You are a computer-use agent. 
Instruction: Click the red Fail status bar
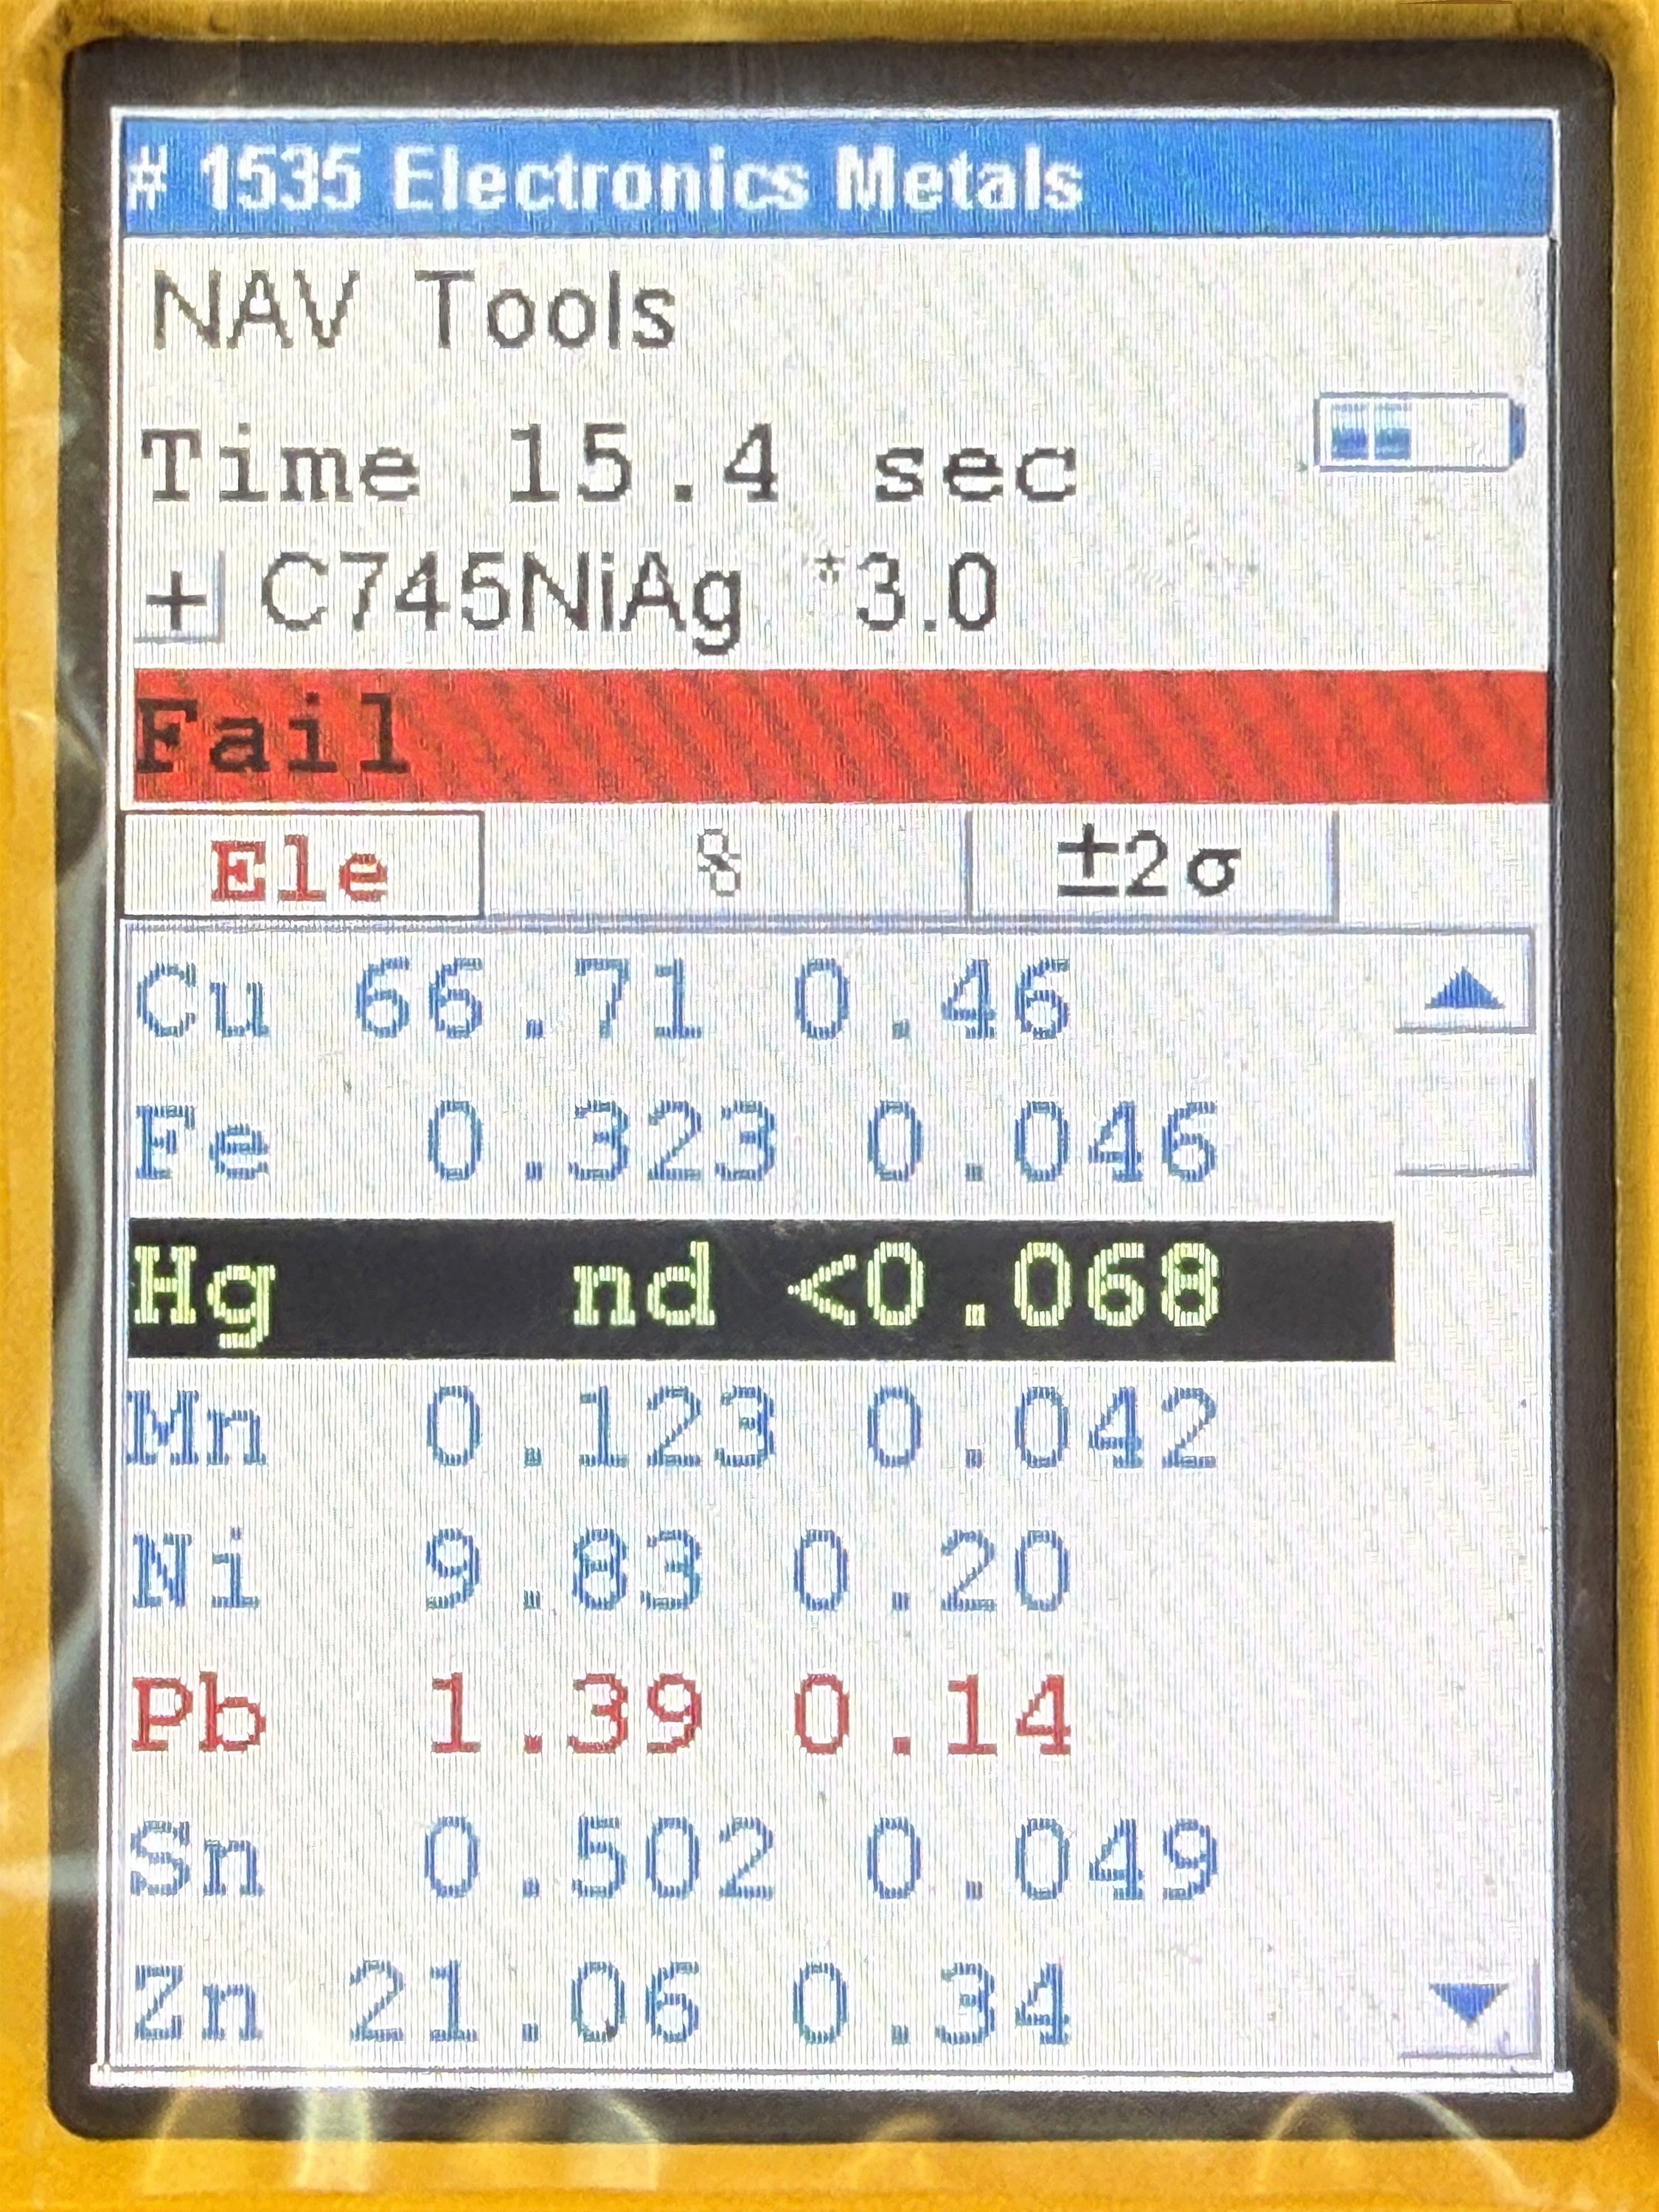(840, 736)
